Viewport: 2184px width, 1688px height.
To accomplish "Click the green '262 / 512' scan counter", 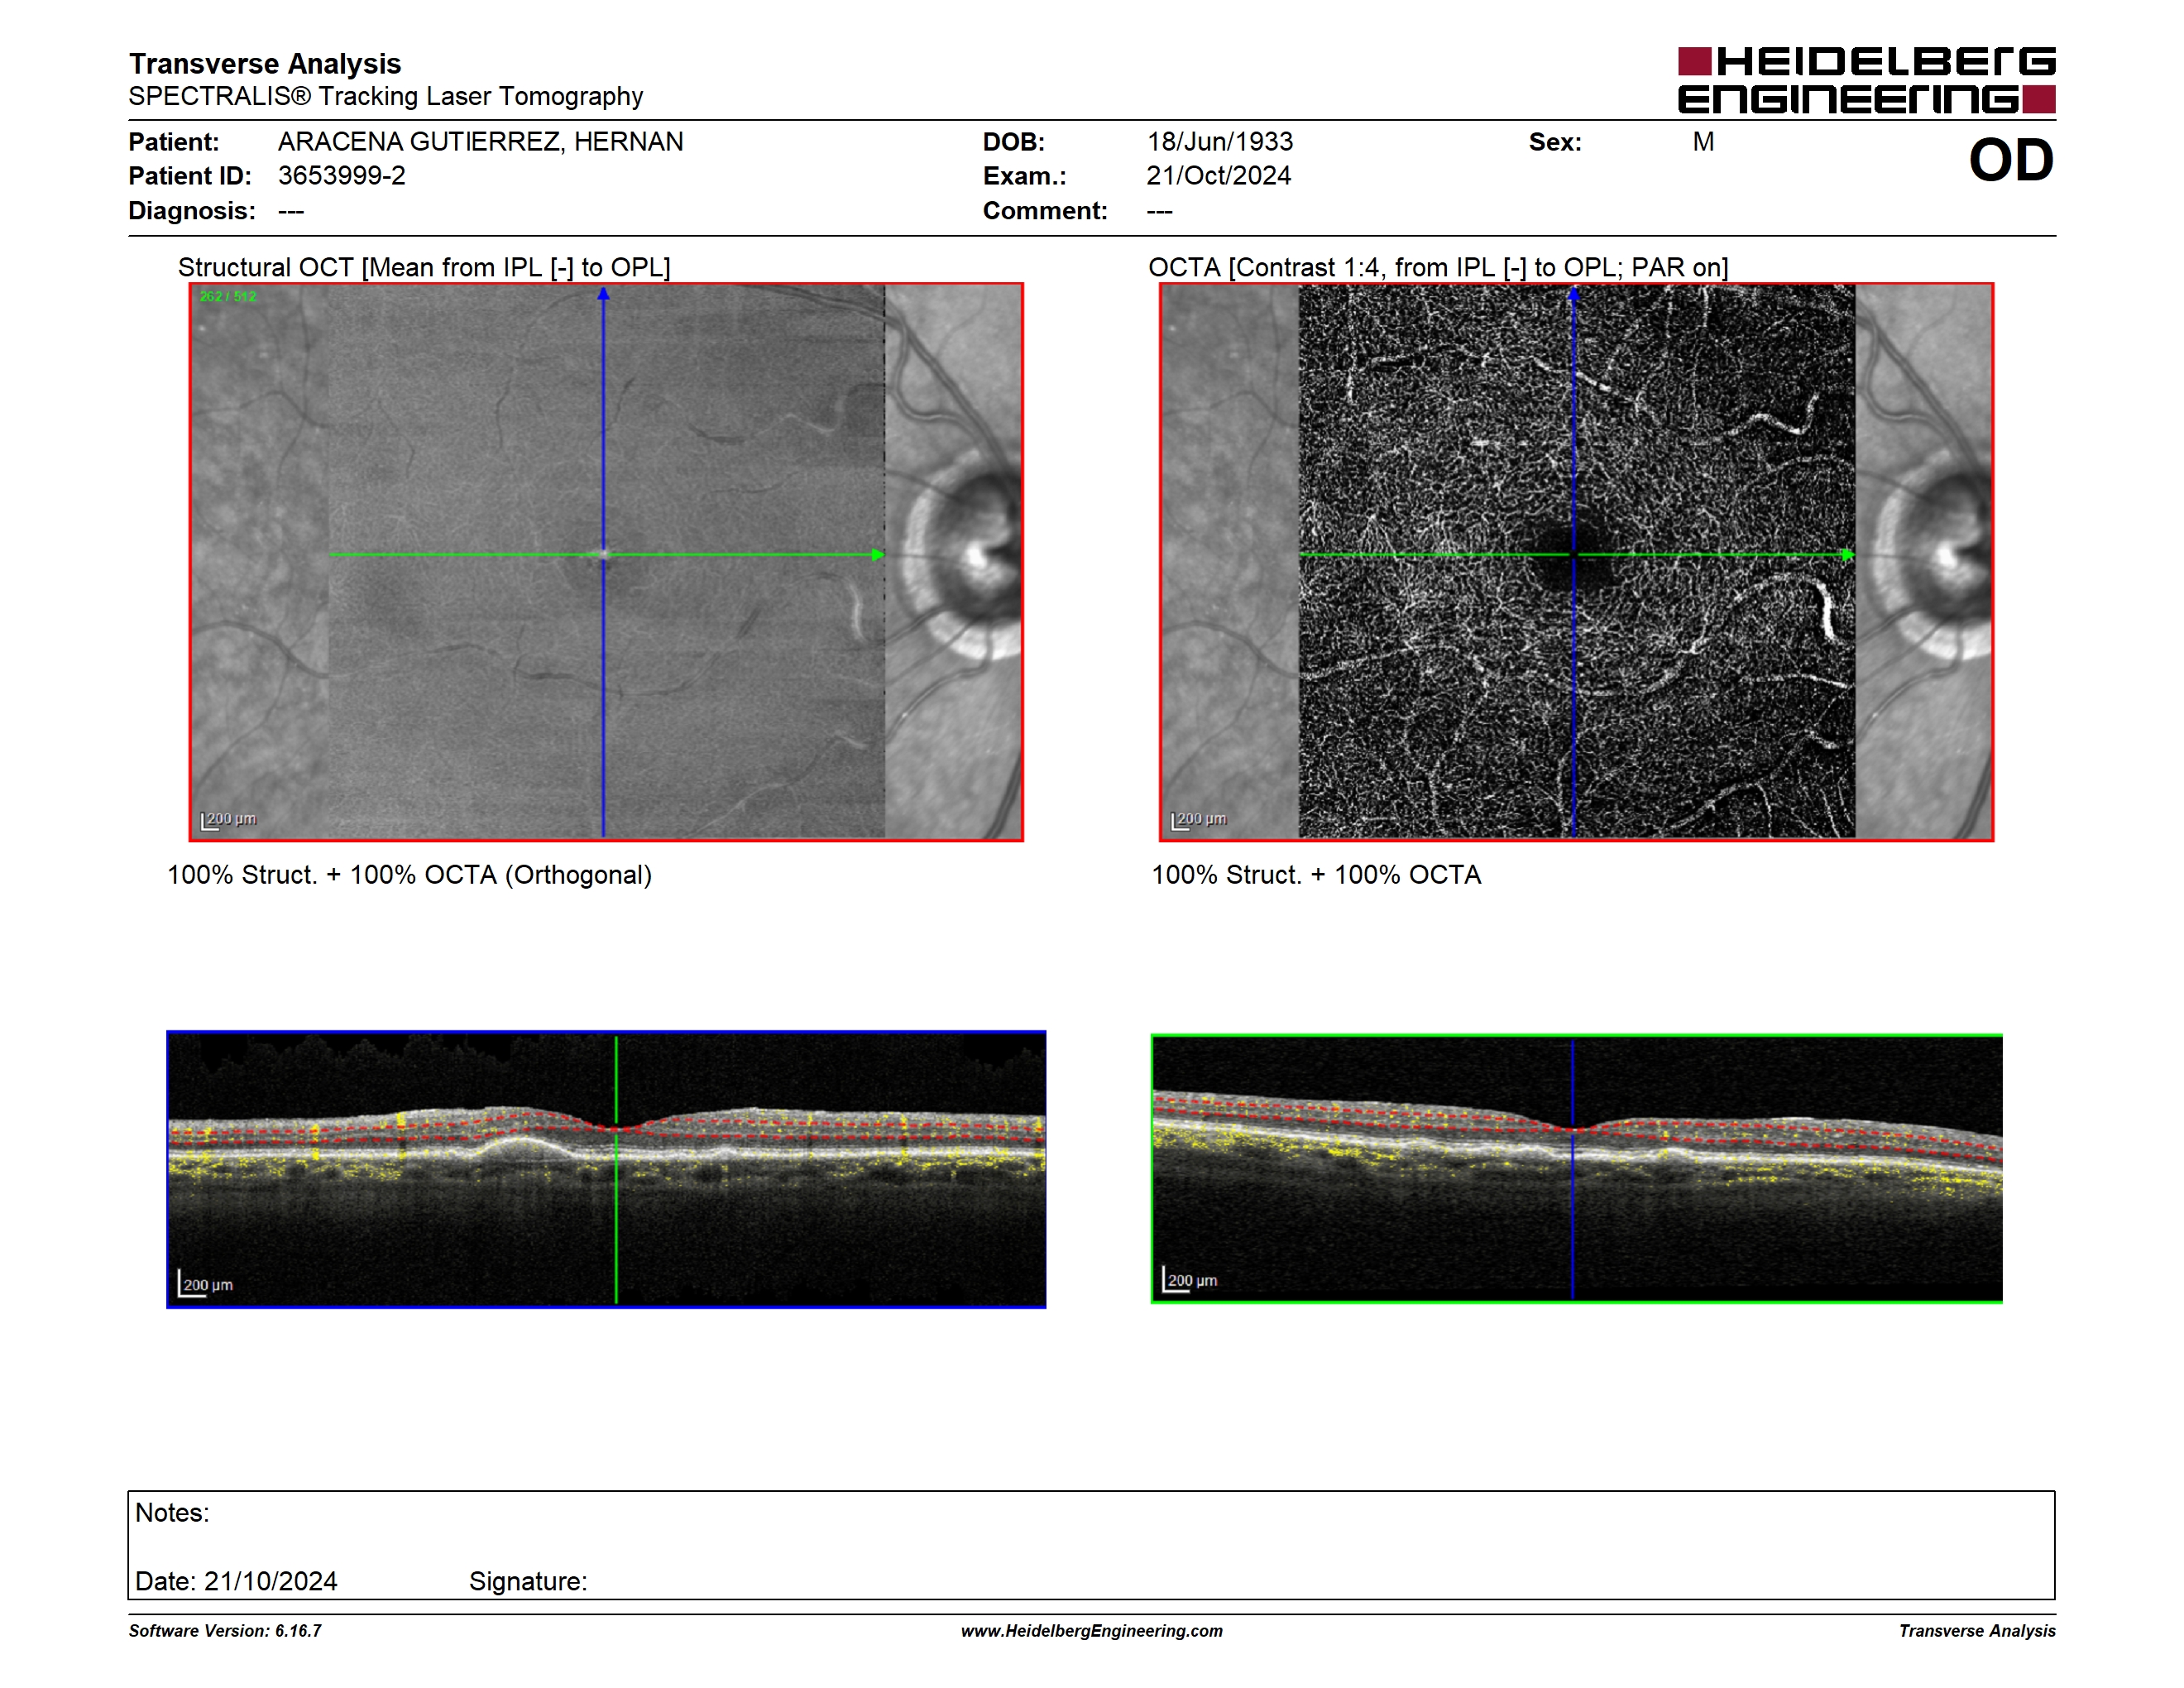I will [x=228, y=297].
